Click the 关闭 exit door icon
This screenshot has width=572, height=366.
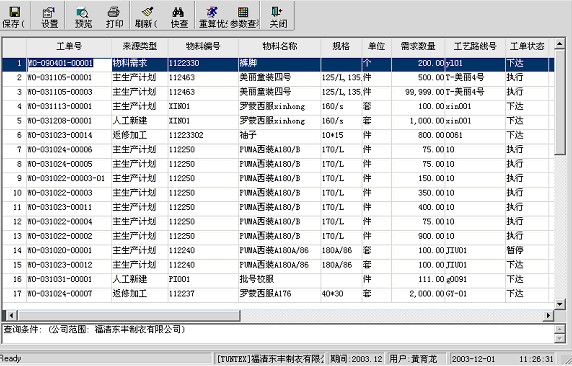(x=277, y=12)
